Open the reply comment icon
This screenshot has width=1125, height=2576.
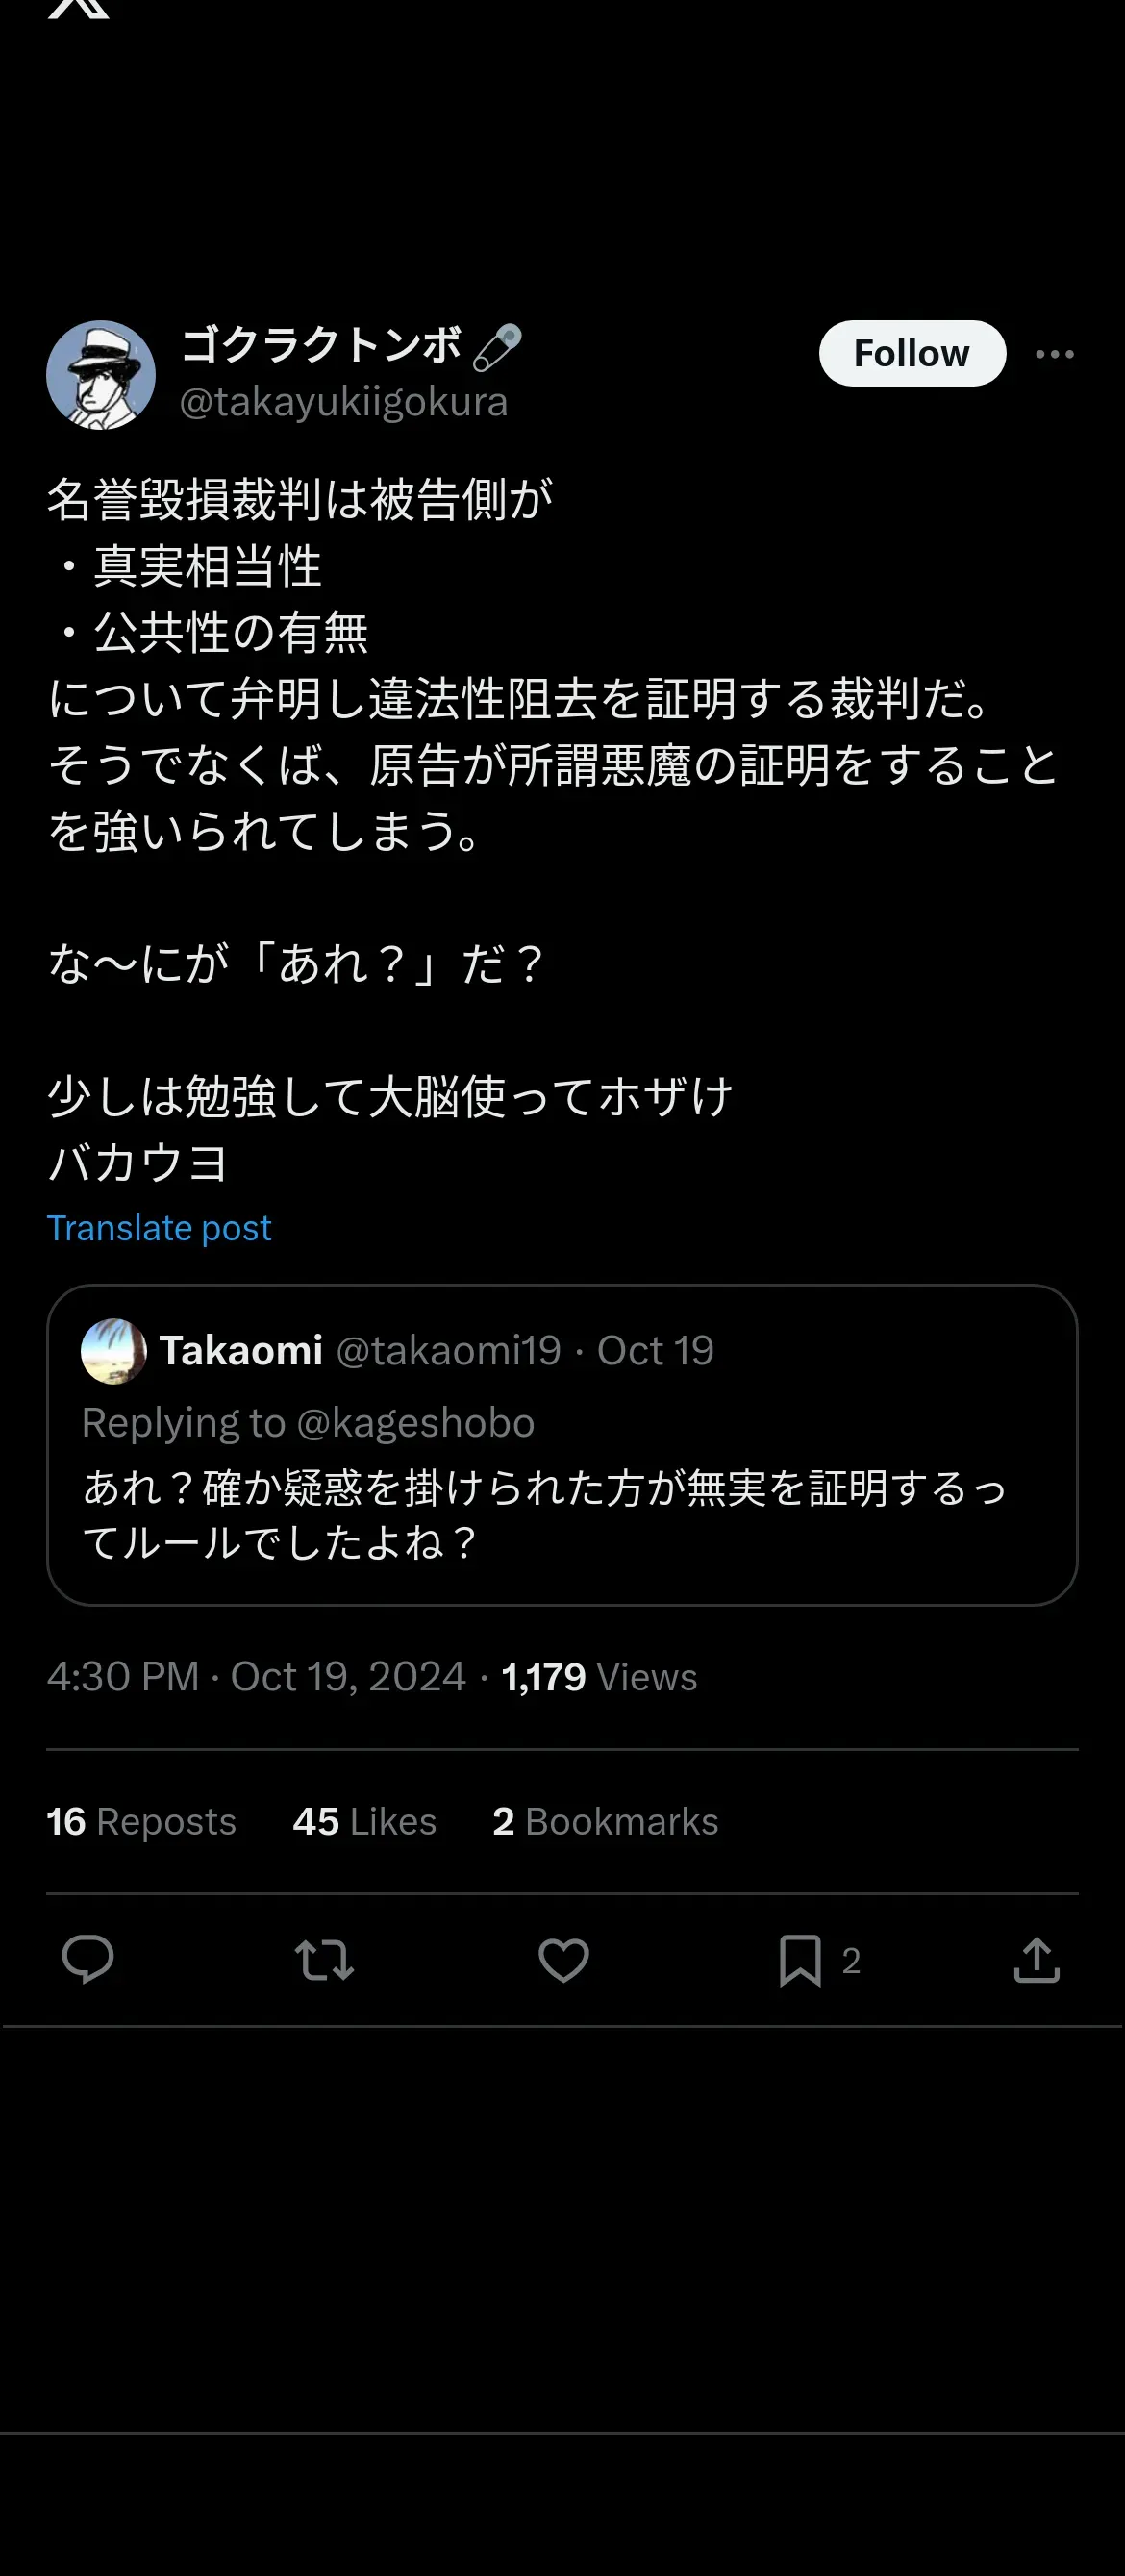88,1959
